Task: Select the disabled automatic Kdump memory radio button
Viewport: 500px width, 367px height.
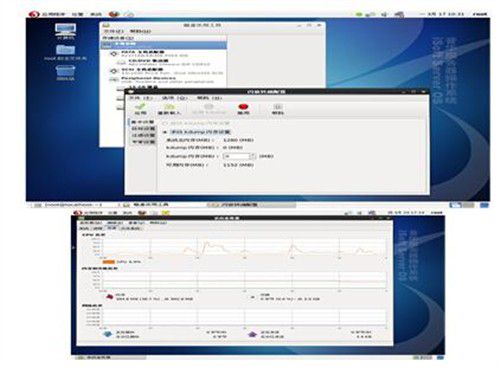Action: (165, 123)
